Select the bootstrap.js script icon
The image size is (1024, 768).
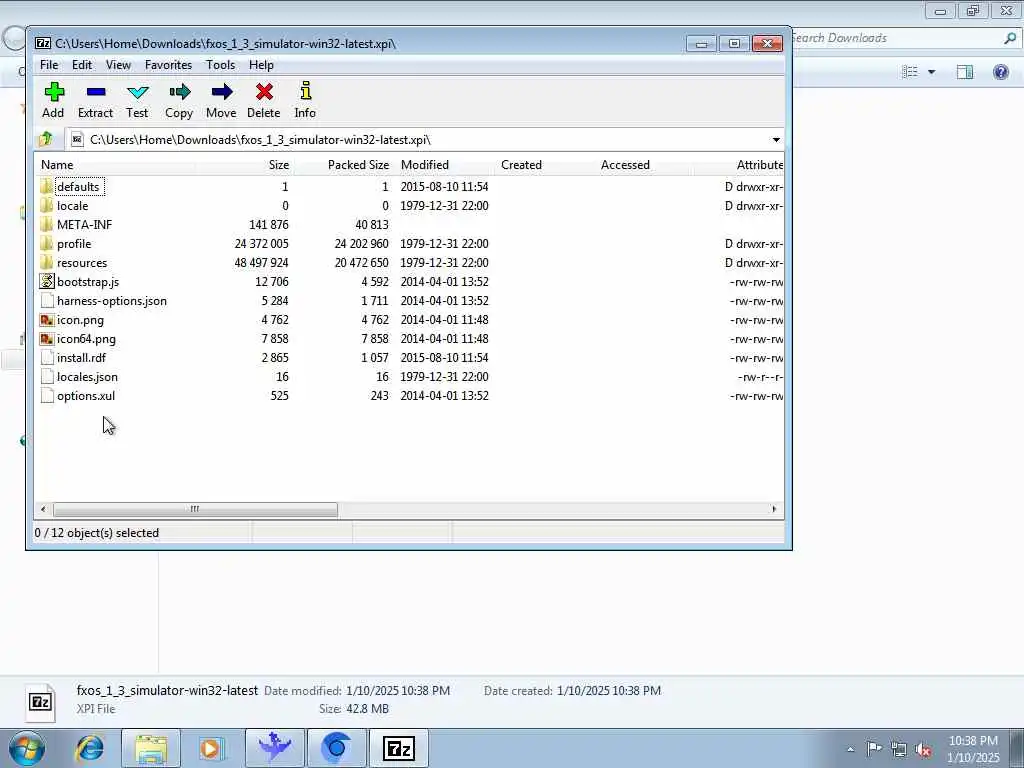[x=46, y=281]
